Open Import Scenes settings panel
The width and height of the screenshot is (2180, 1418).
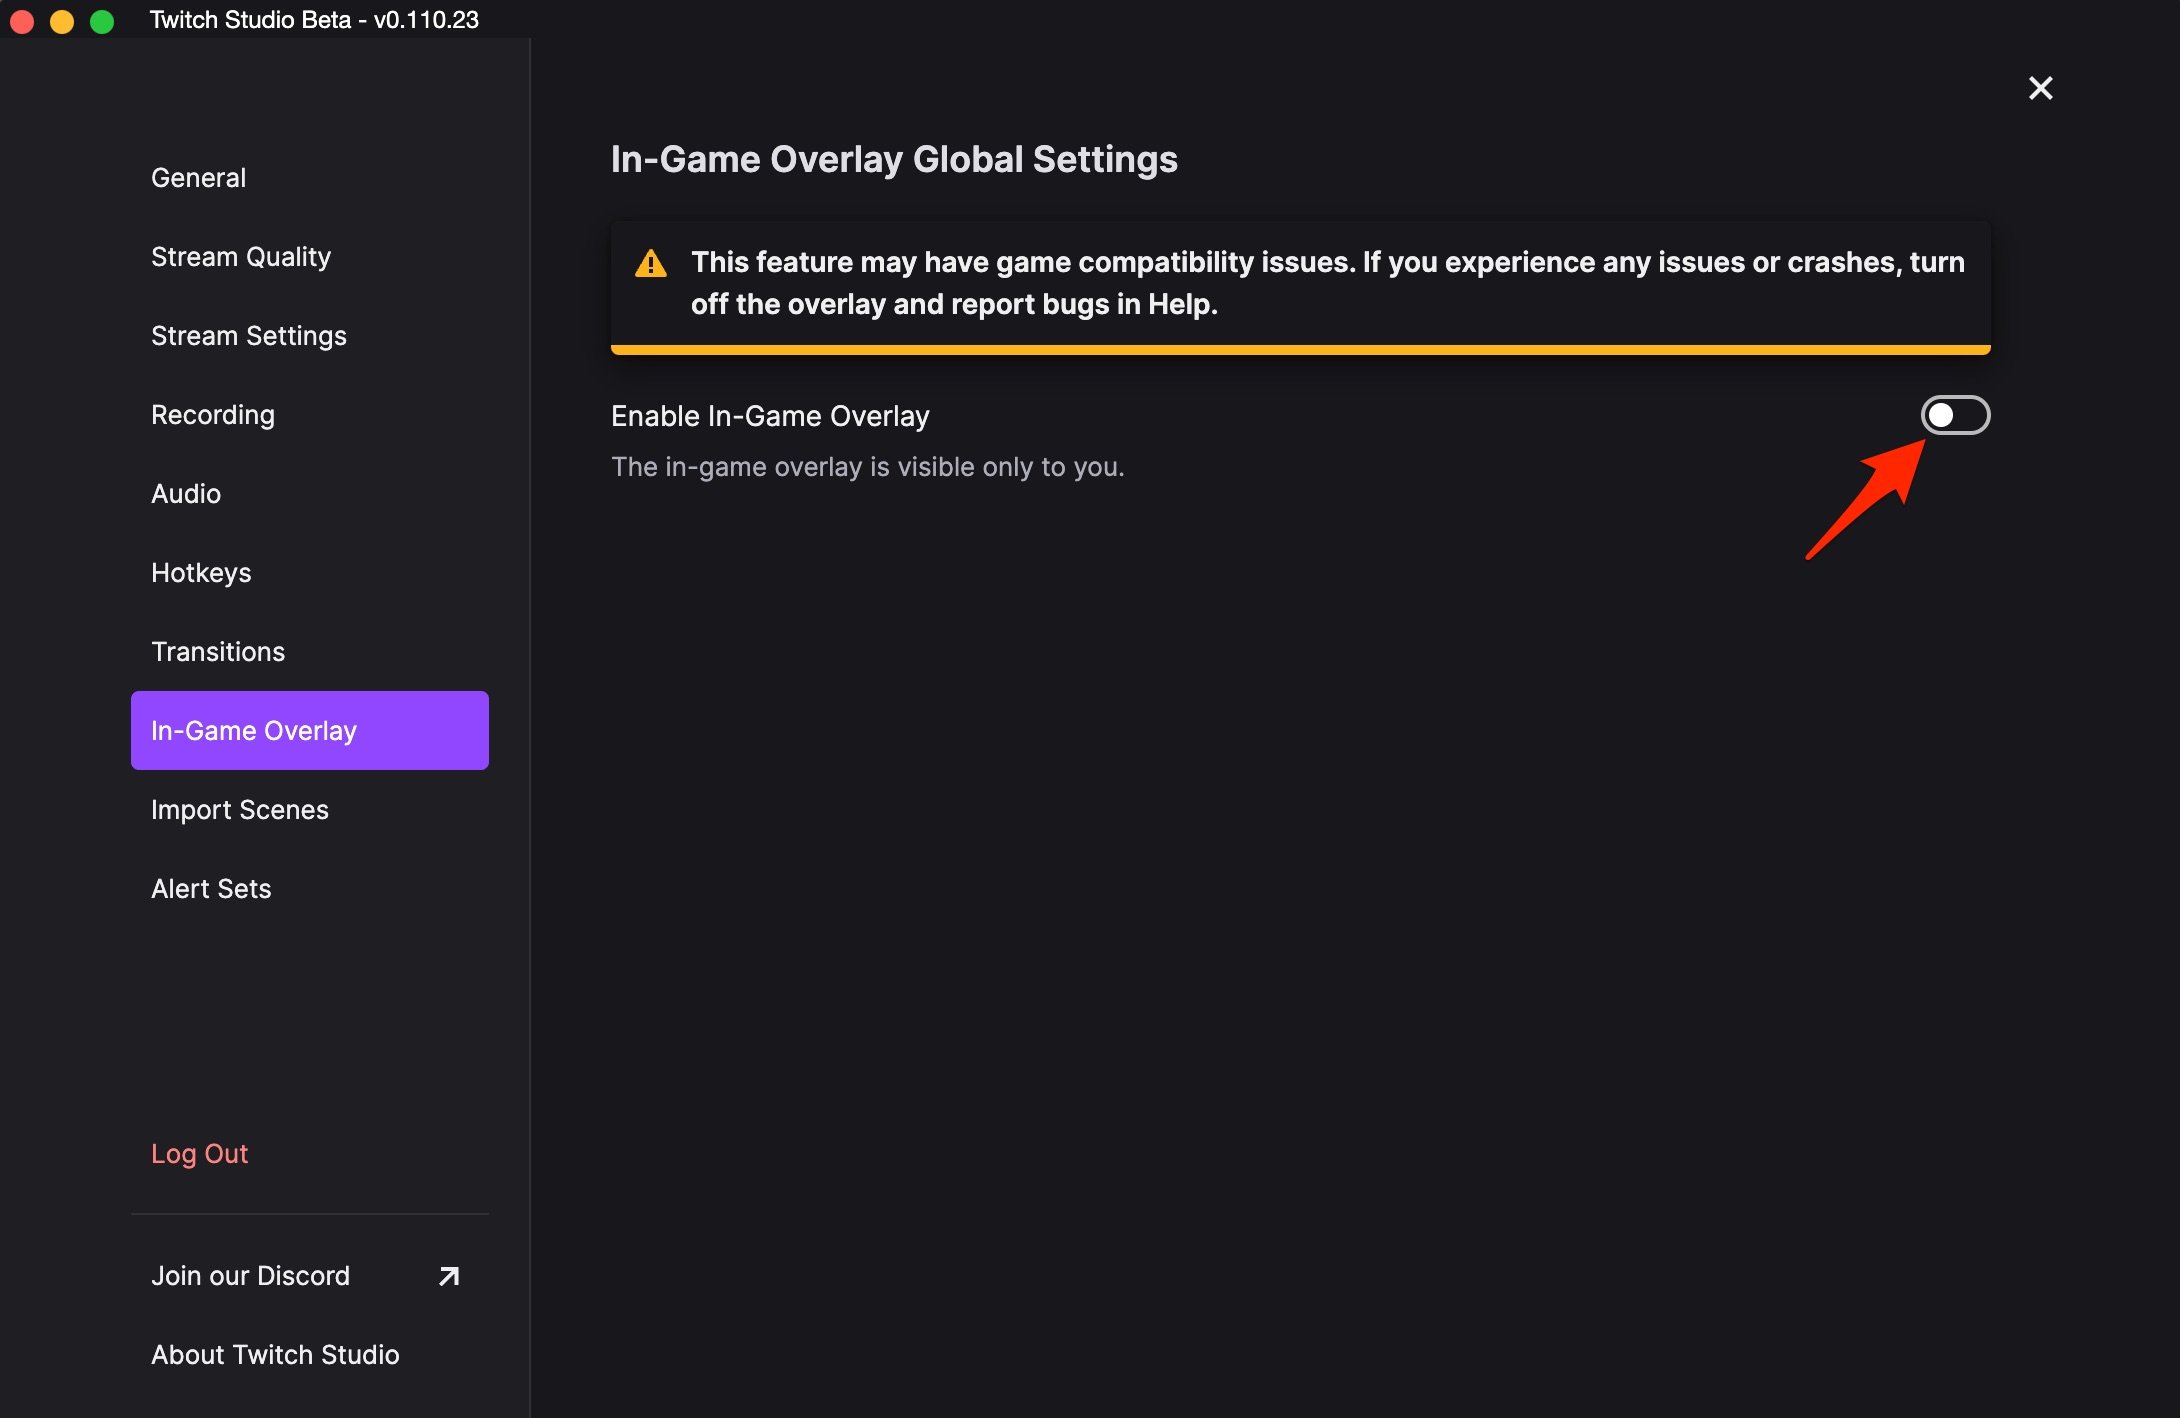pos(238,809)
